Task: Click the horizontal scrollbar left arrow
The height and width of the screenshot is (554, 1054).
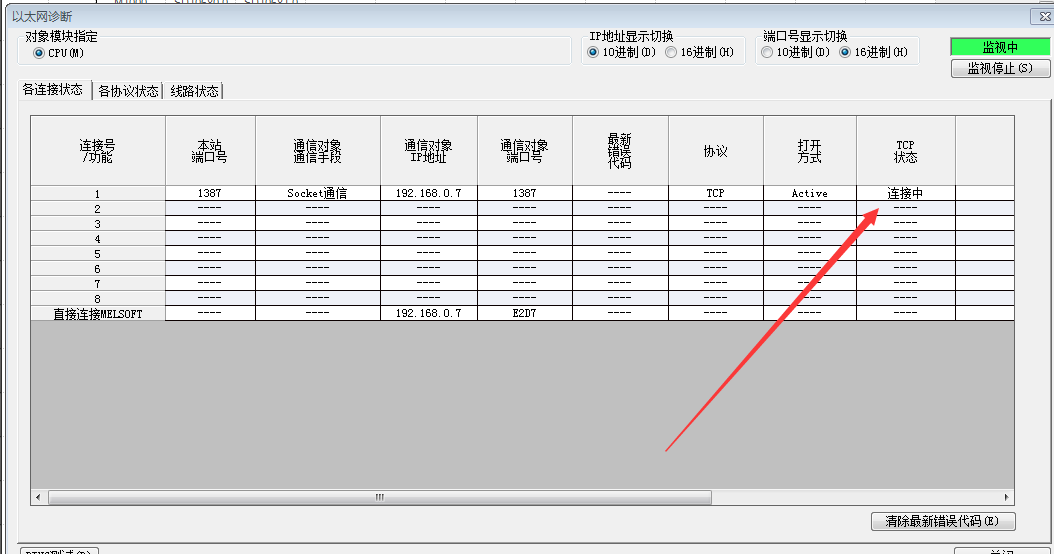Action: [39, 497]
